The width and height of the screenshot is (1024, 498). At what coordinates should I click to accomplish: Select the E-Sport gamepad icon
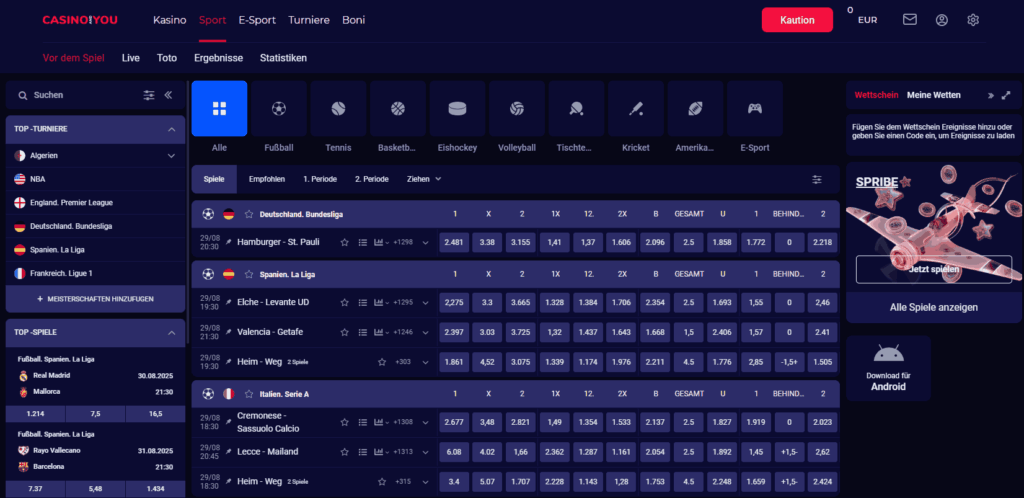(754, 108)
